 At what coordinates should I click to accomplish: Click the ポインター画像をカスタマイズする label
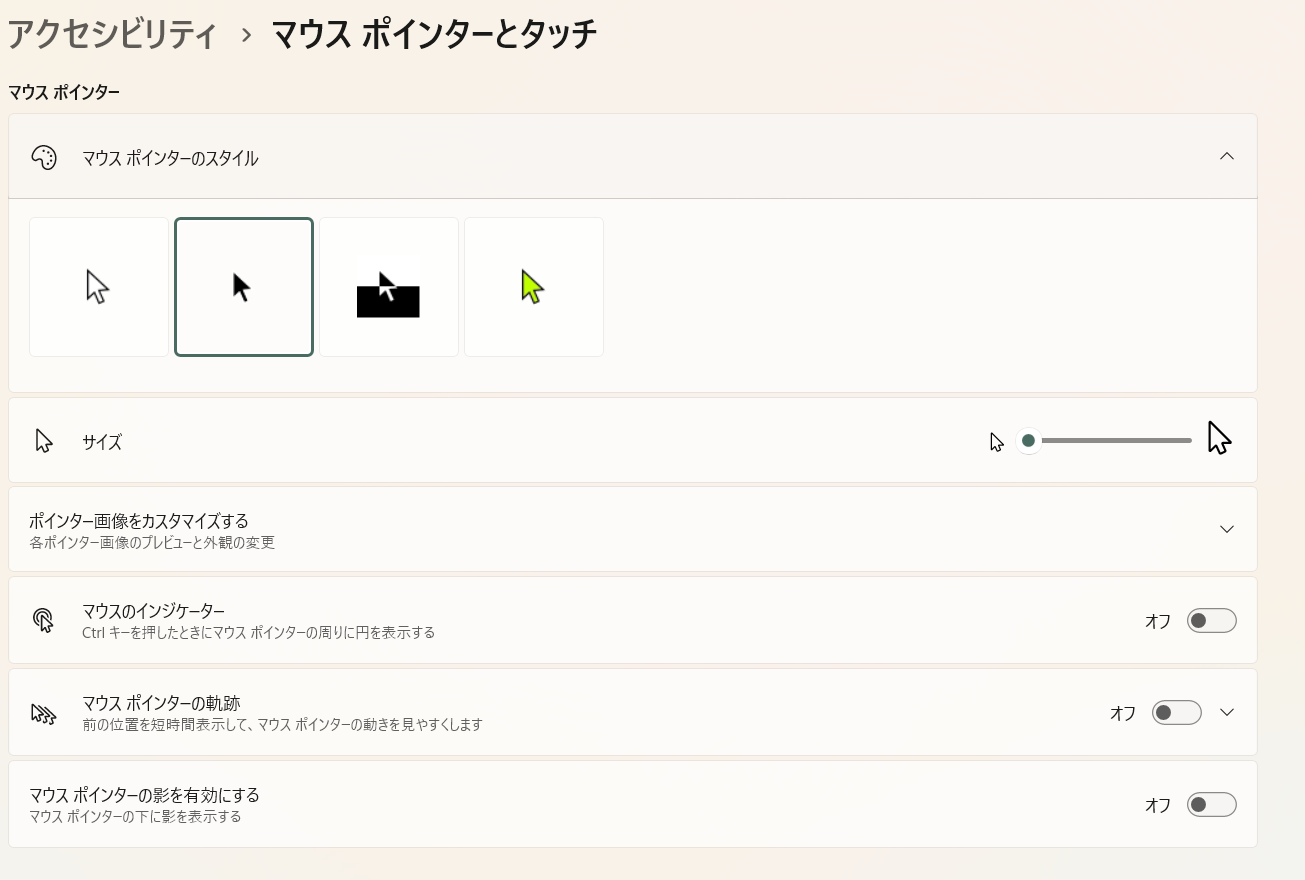(139, 521)
